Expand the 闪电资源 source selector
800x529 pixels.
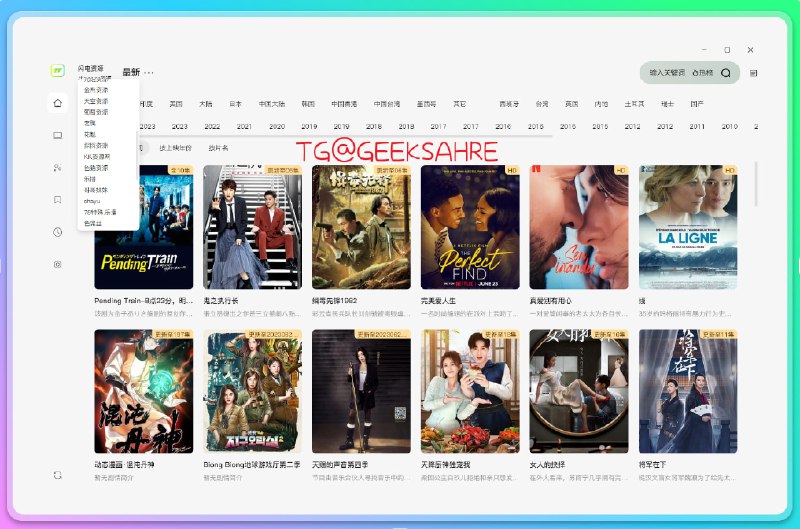coord(92,69)
